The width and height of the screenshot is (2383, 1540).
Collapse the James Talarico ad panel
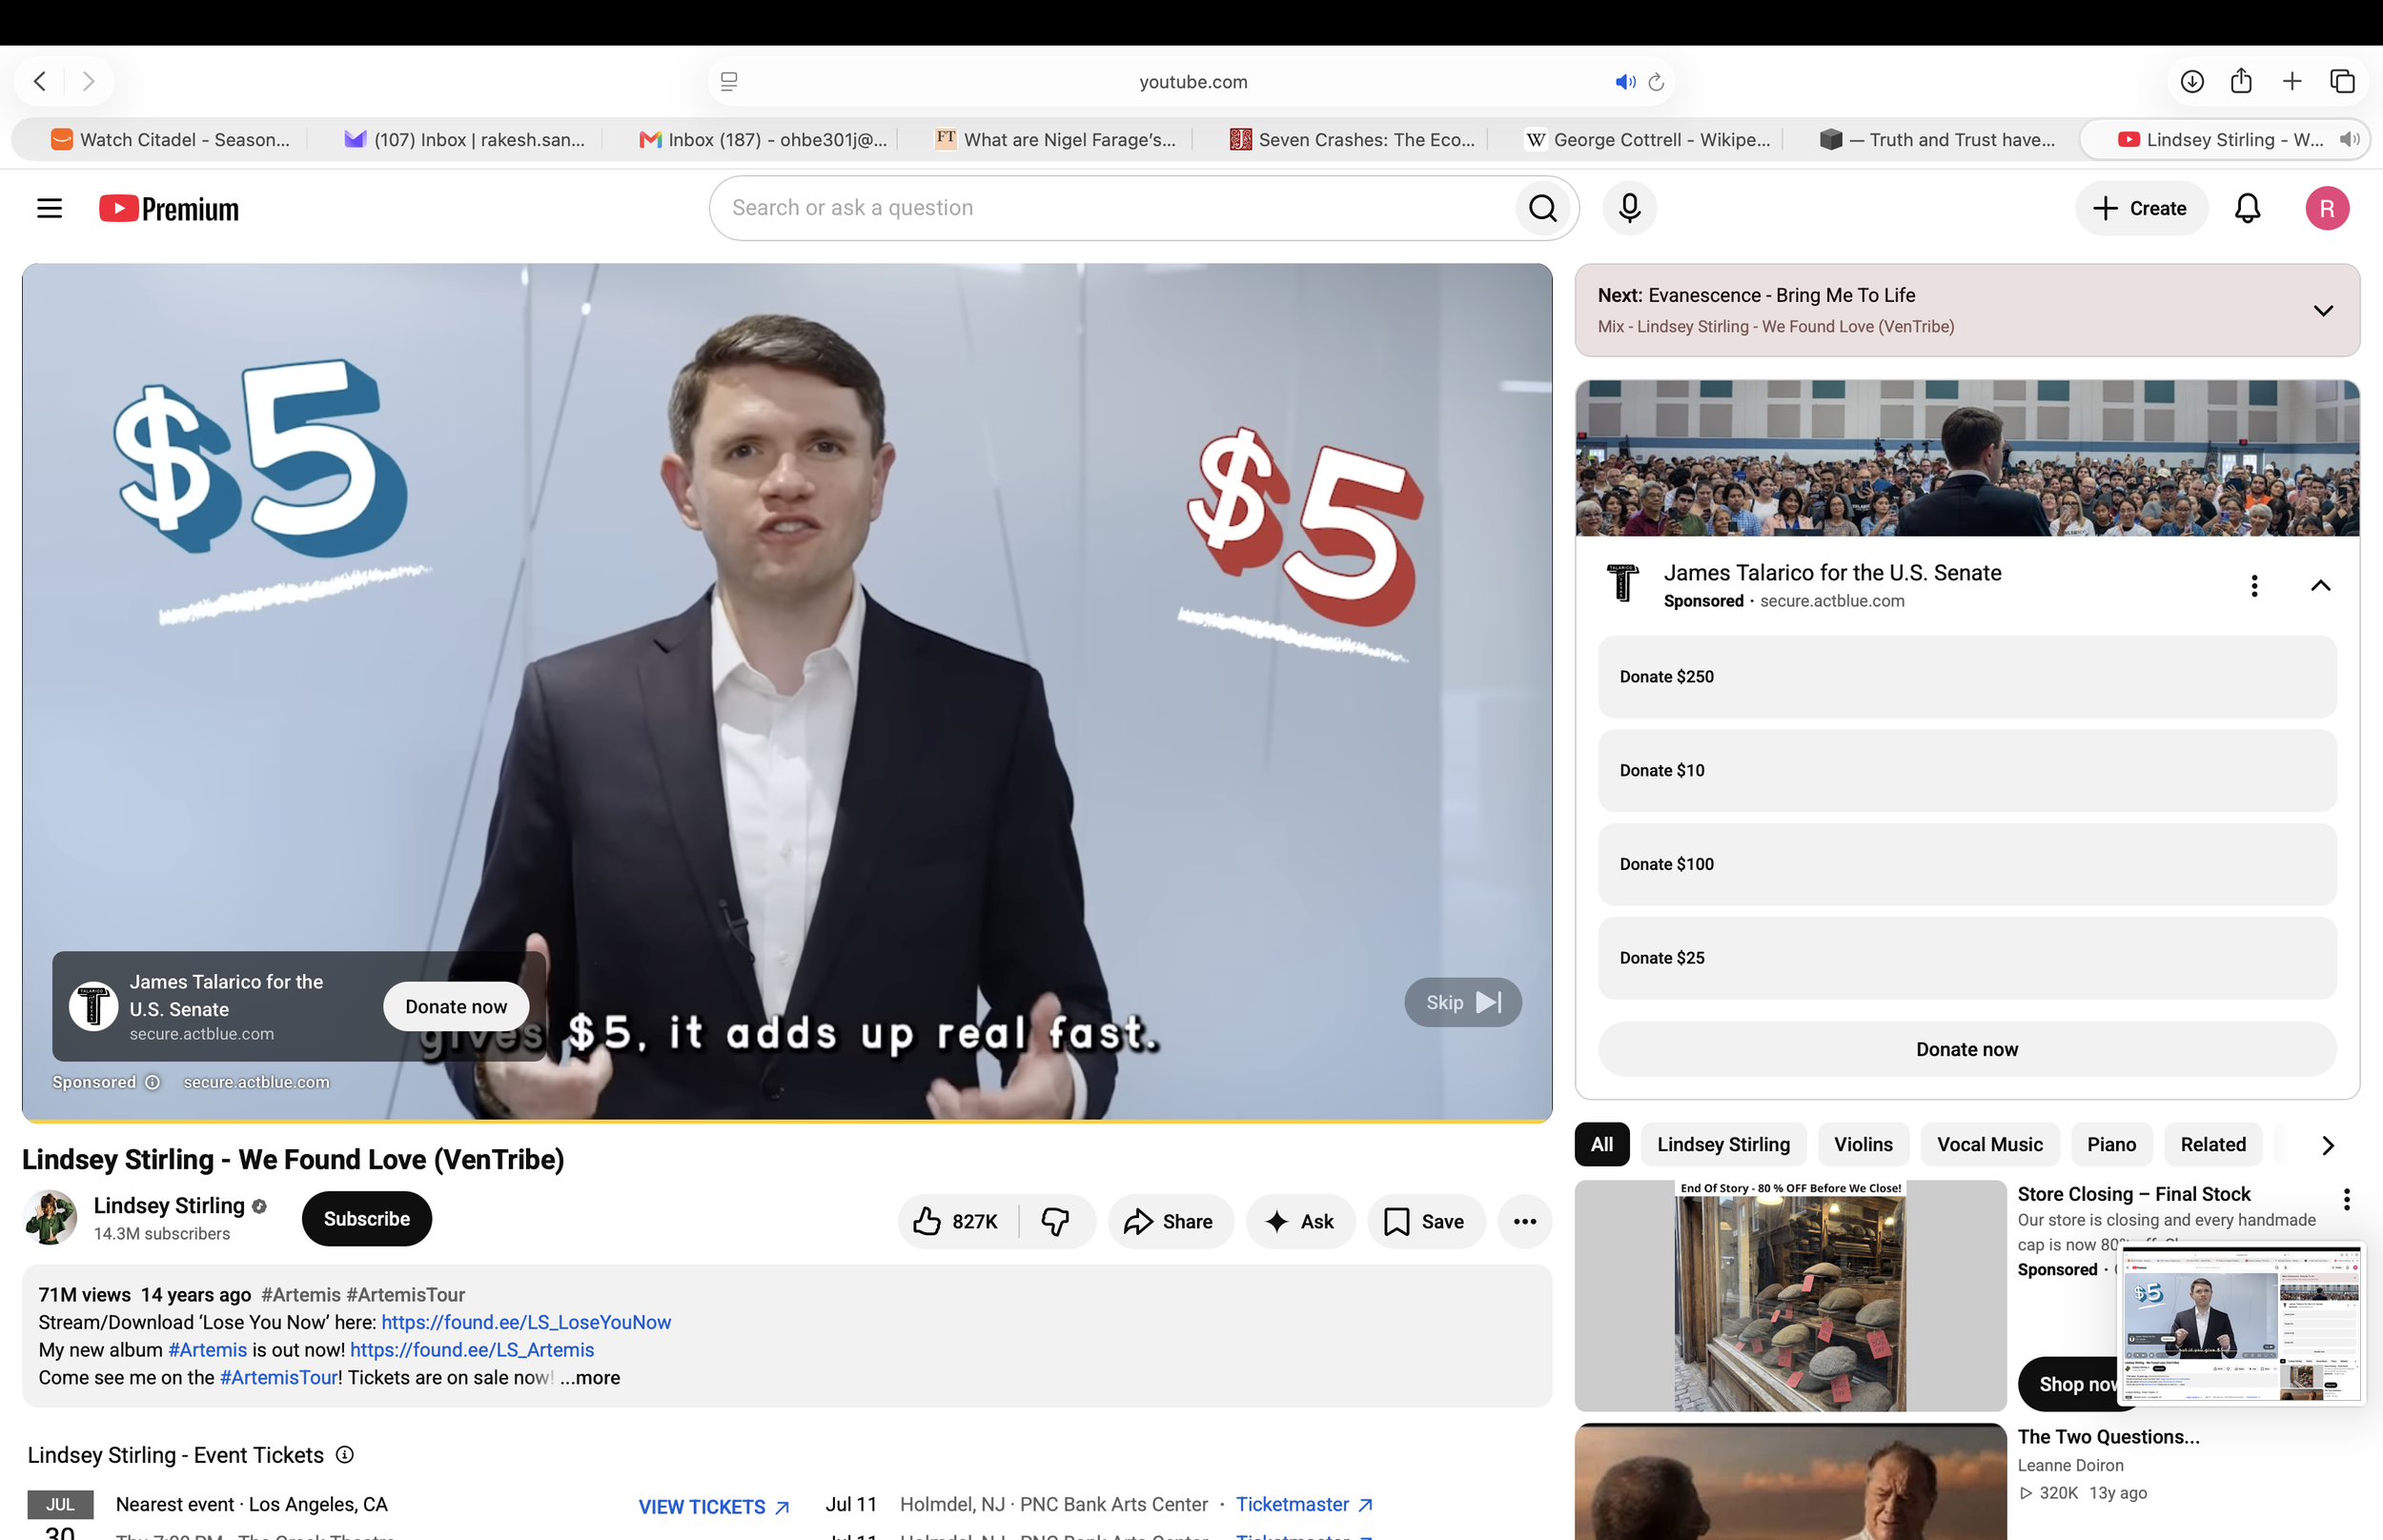(2320, 586)
